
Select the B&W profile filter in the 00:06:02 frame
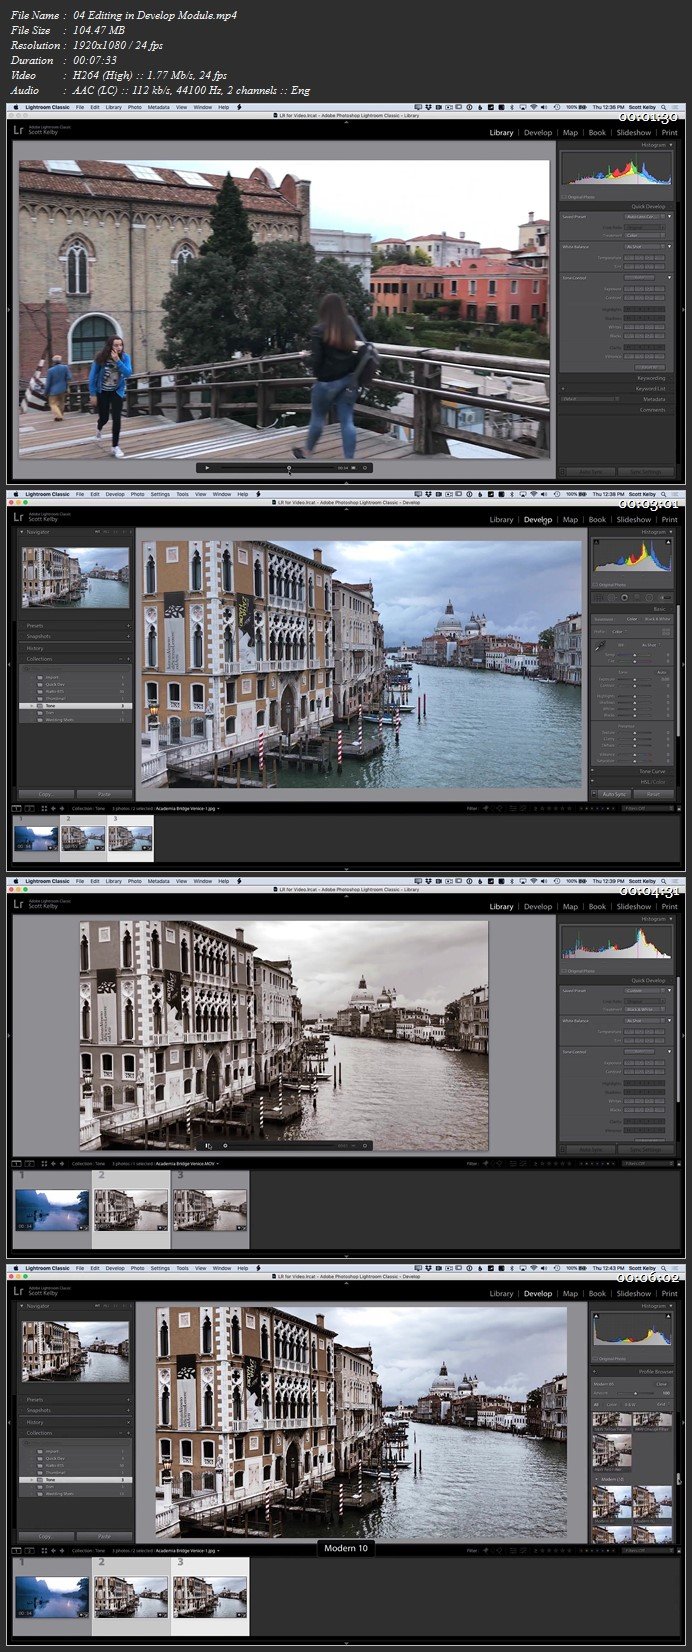pyautogui.click(x=630, y=1405)
